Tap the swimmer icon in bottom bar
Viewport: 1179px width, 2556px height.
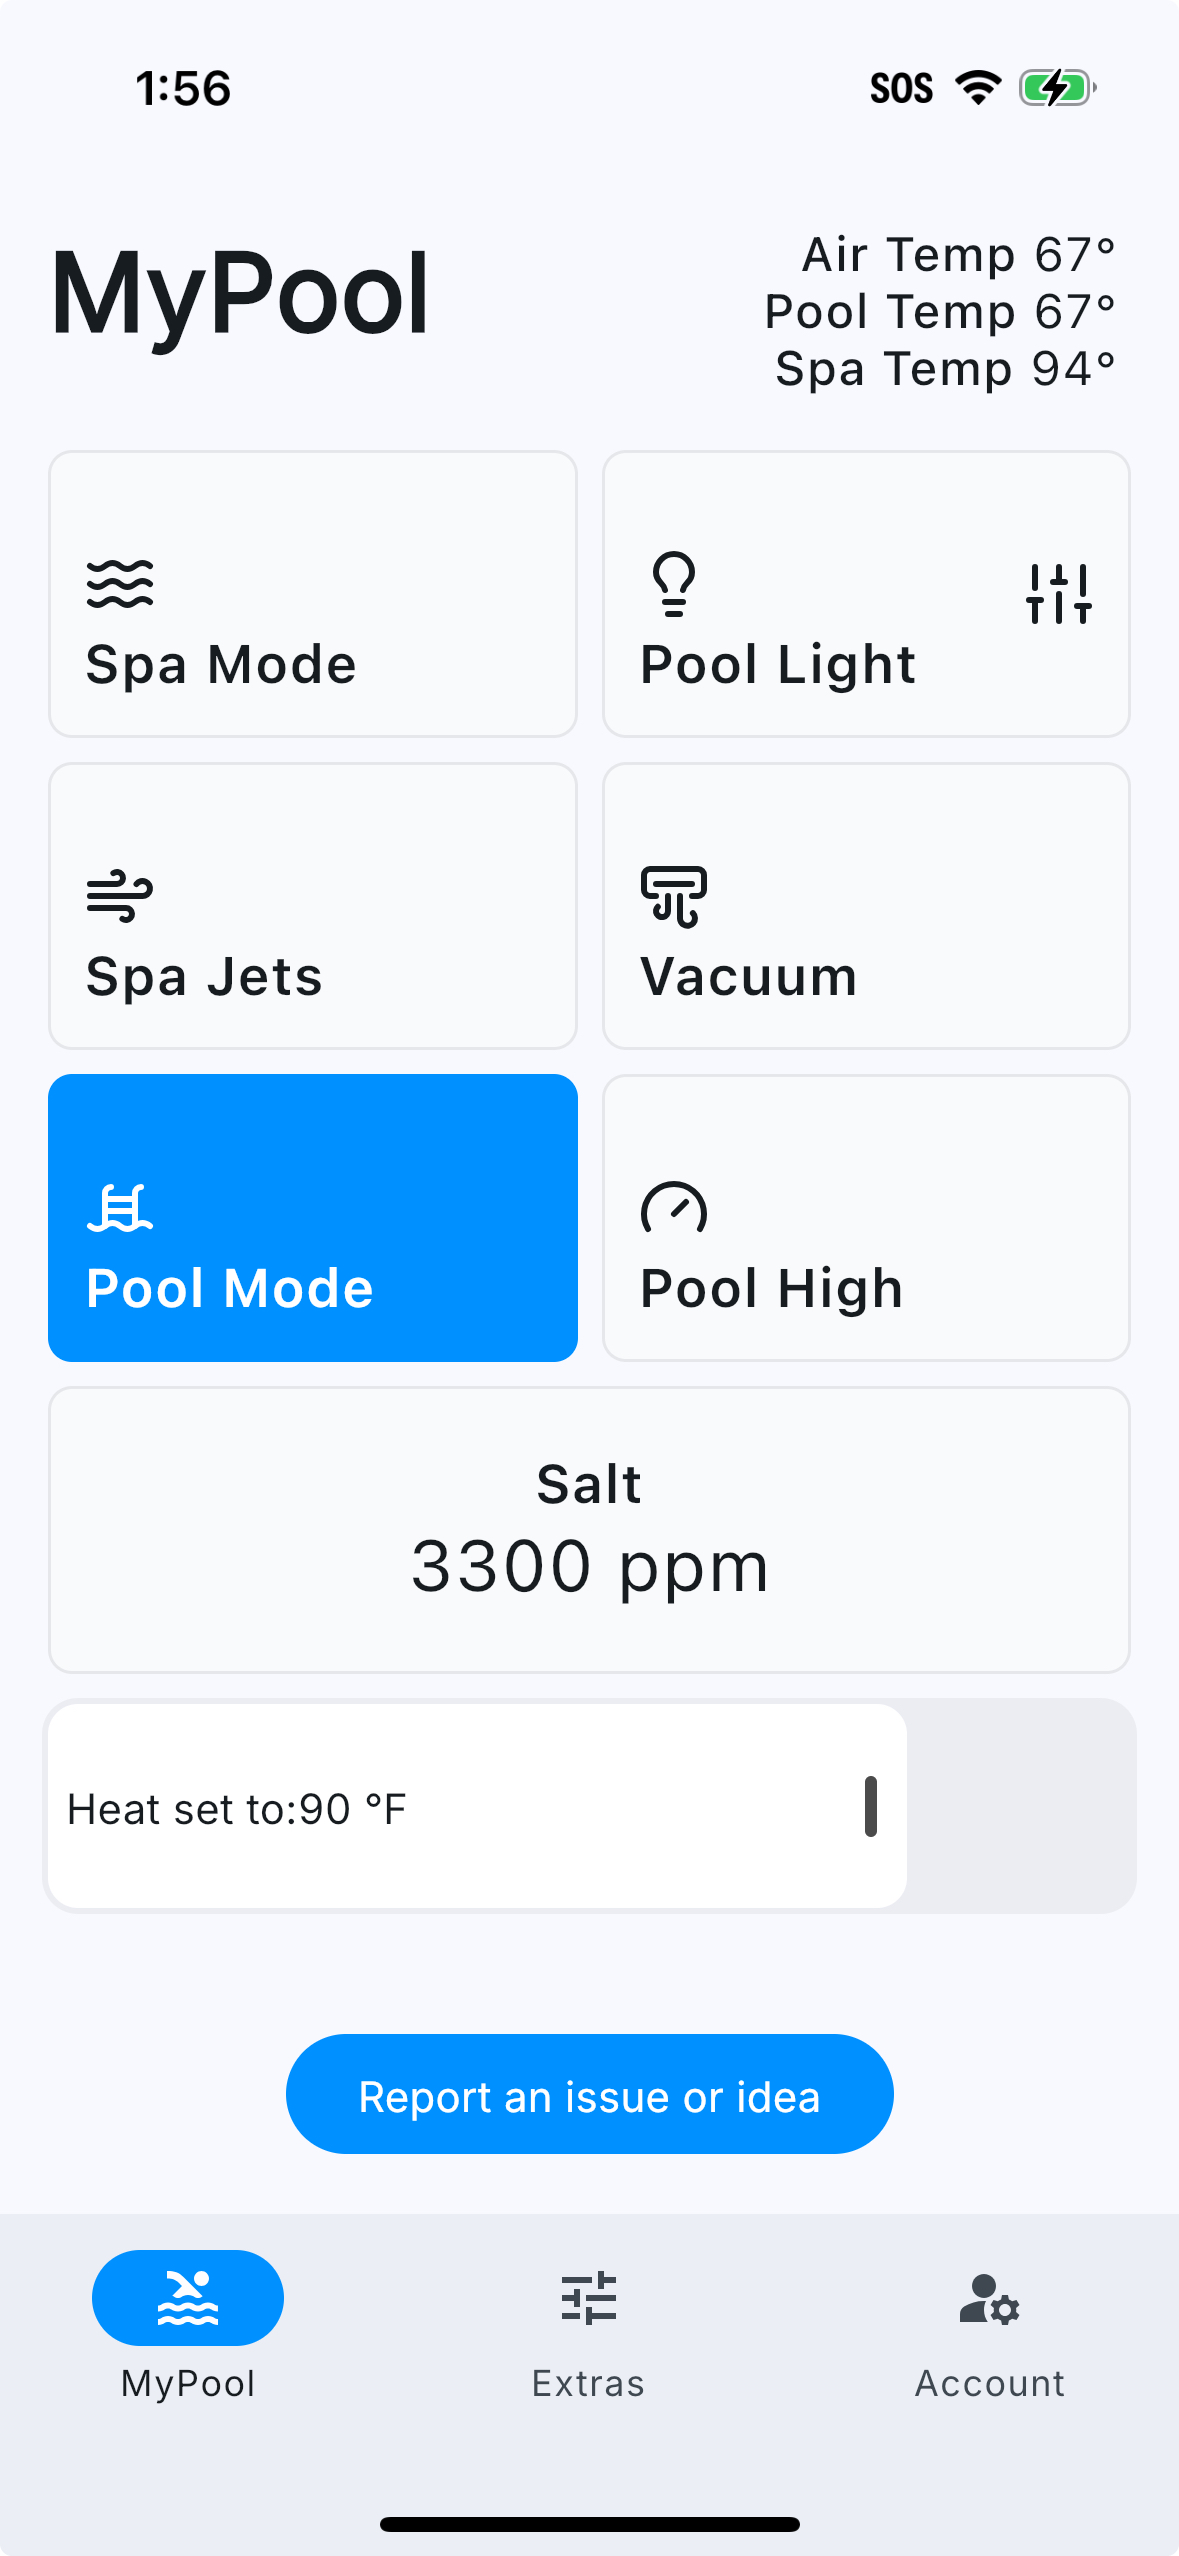(188, 2297)
